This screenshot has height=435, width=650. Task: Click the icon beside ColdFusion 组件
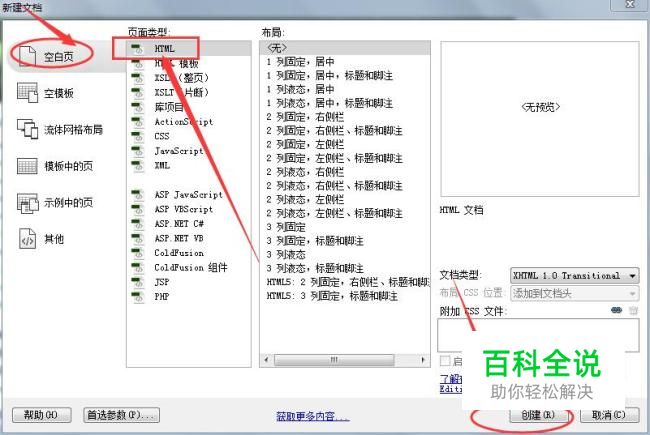point(137,267)
